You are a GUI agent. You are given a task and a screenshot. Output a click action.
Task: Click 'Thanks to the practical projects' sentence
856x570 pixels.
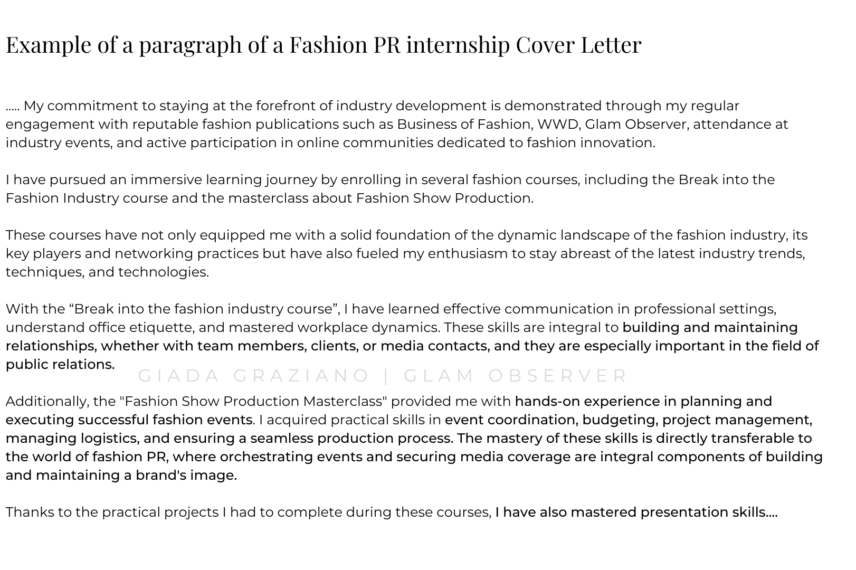point(112,512)
